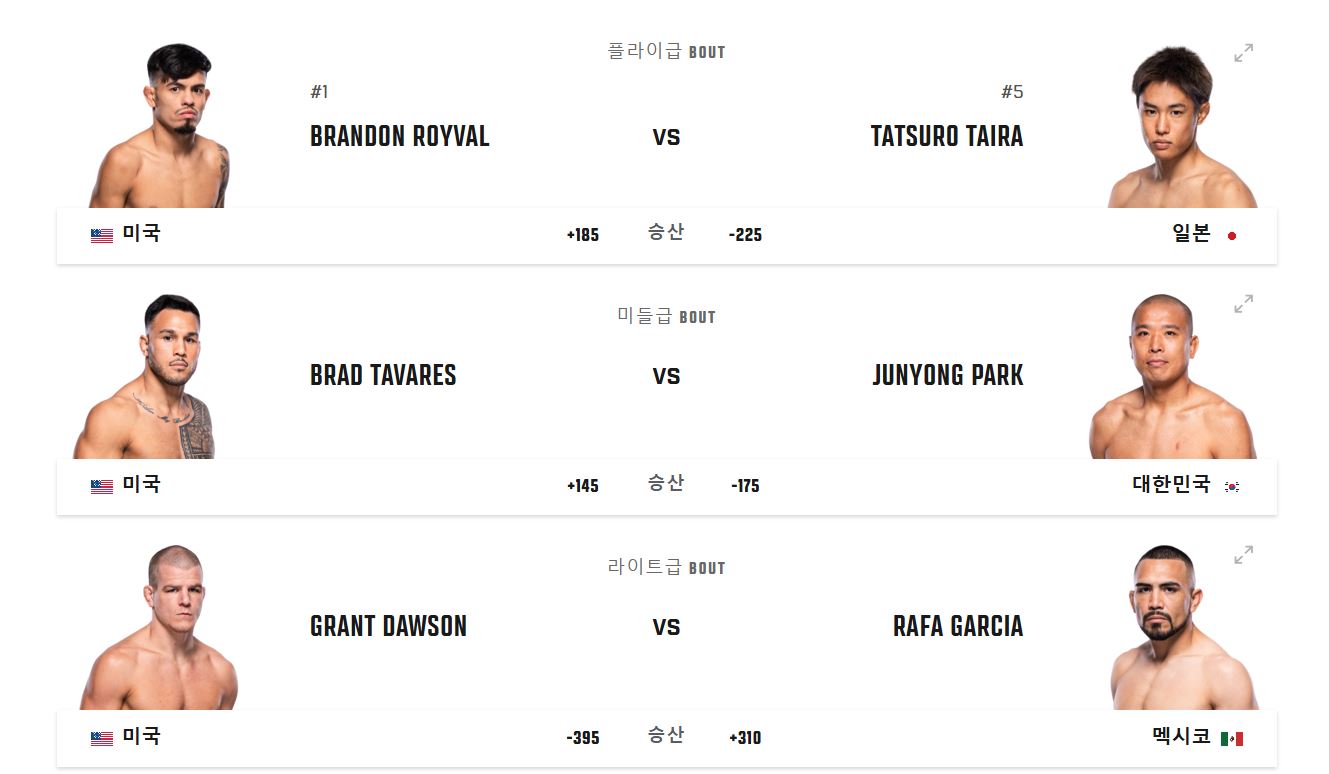Viewport: 1329px width, 774px height.
Task: Click the +185 odds for Brandon Royval
Action: [583, 235]
